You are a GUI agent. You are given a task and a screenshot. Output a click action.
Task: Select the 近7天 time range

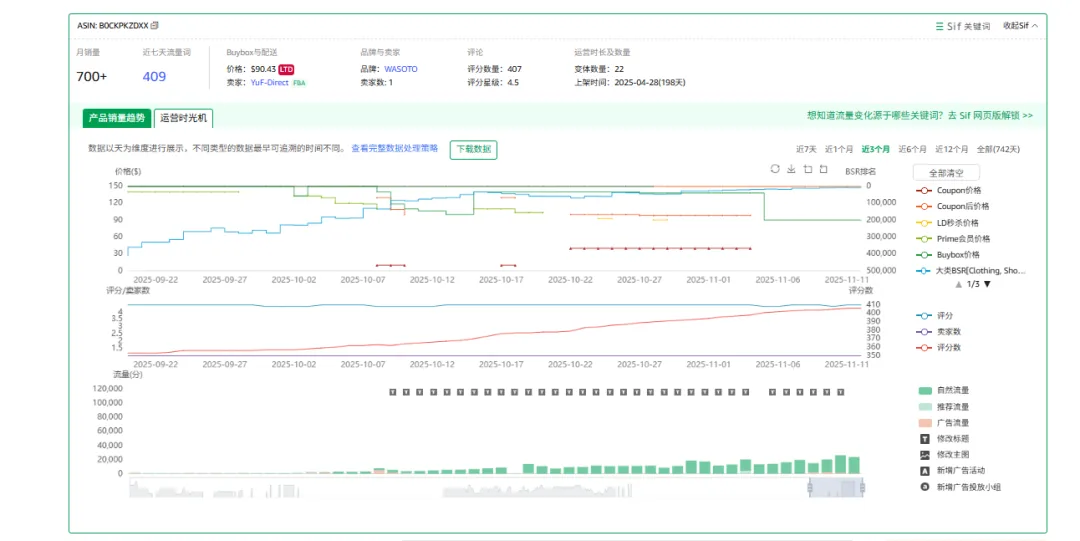(806, 149)
